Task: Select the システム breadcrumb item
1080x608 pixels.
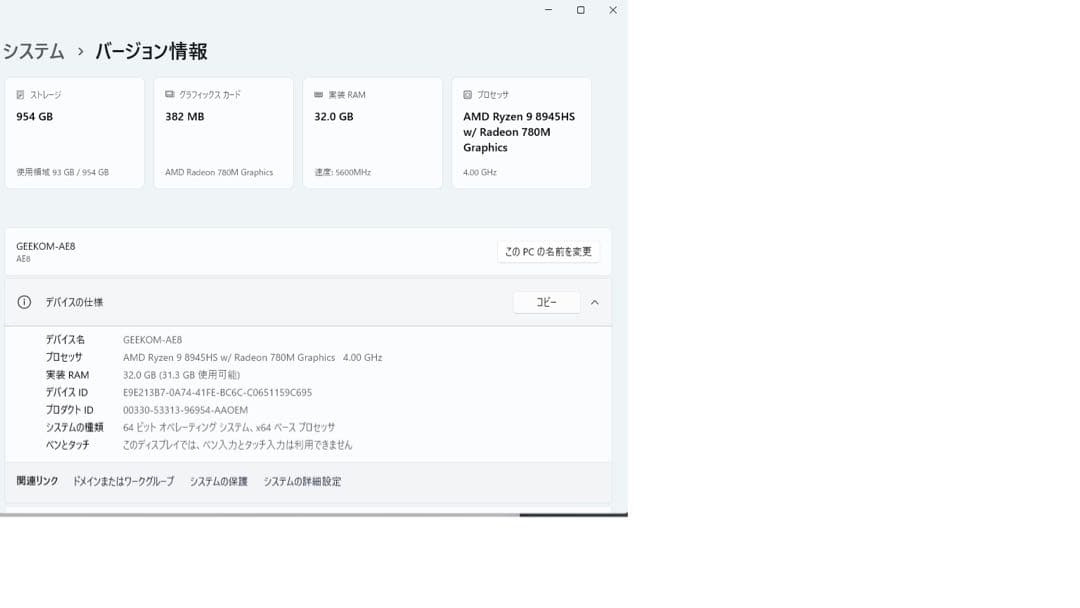Action: [32, 50]
